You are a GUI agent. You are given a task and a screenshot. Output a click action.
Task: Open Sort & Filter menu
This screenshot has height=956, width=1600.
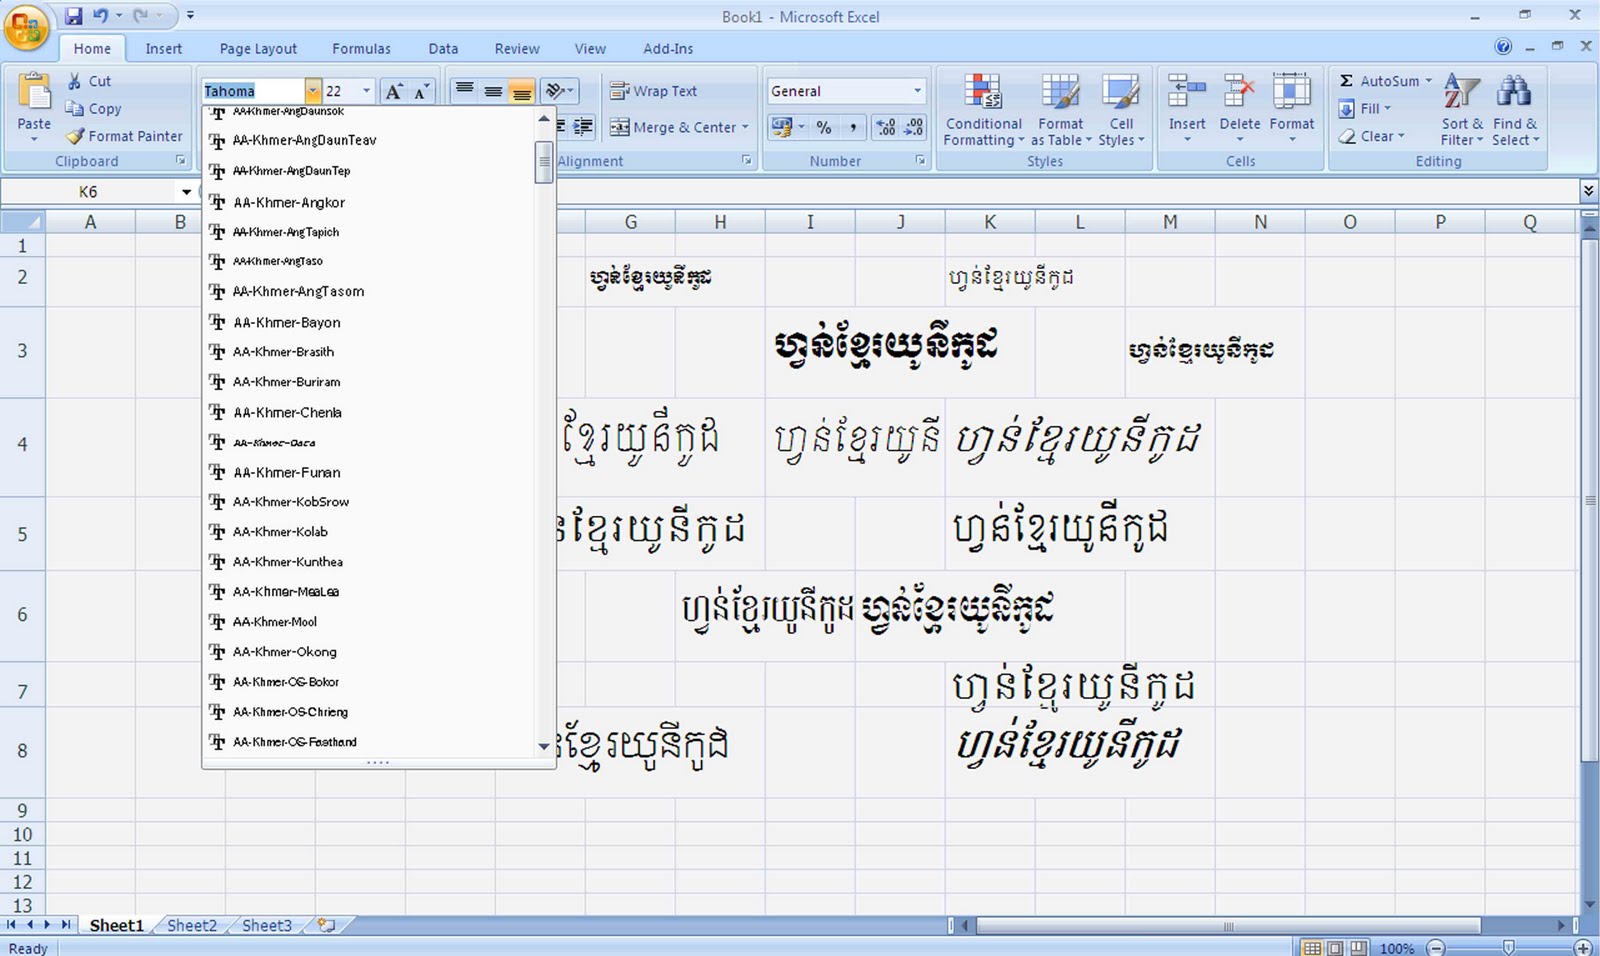pyautogui.click(x=1461, y=110)
